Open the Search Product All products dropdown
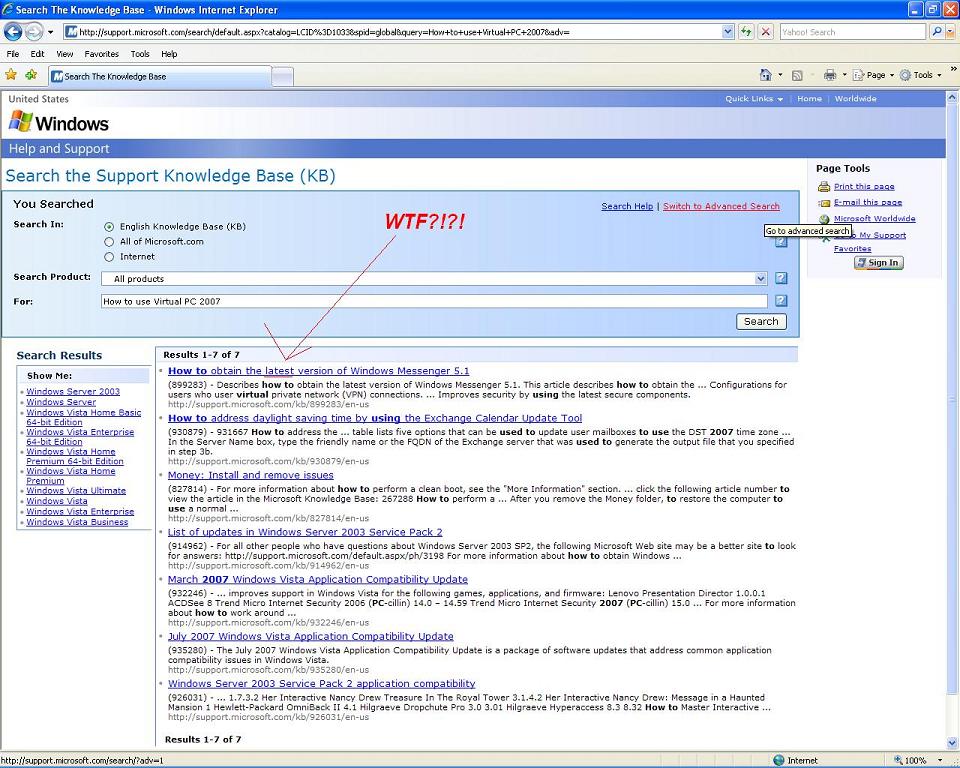960x768 pixels. (434, 279)
